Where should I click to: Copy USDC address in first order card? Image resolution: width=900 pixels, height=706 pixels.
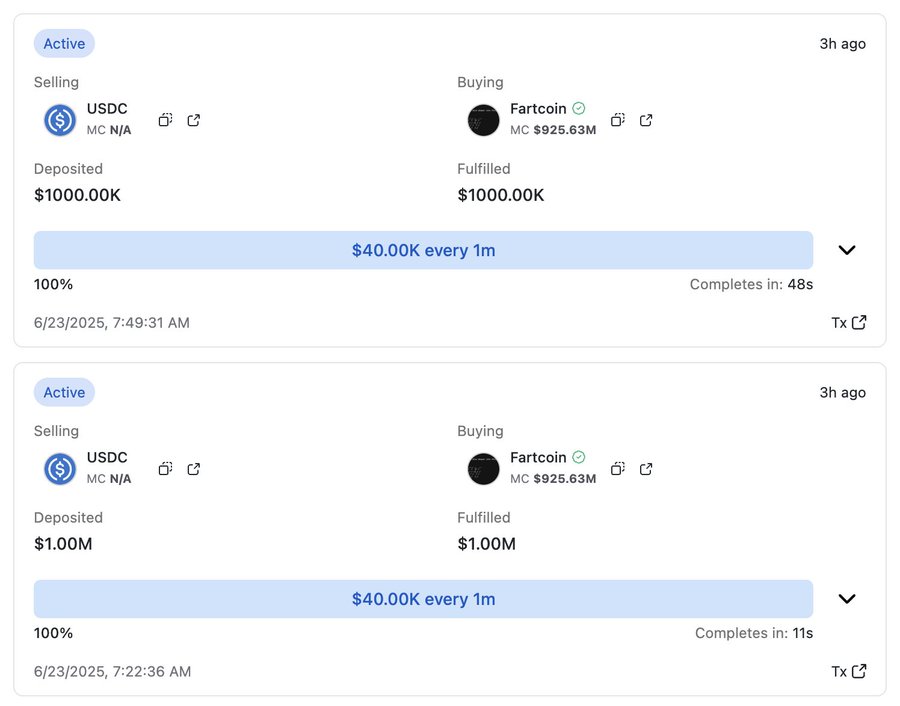pos(166,120)
